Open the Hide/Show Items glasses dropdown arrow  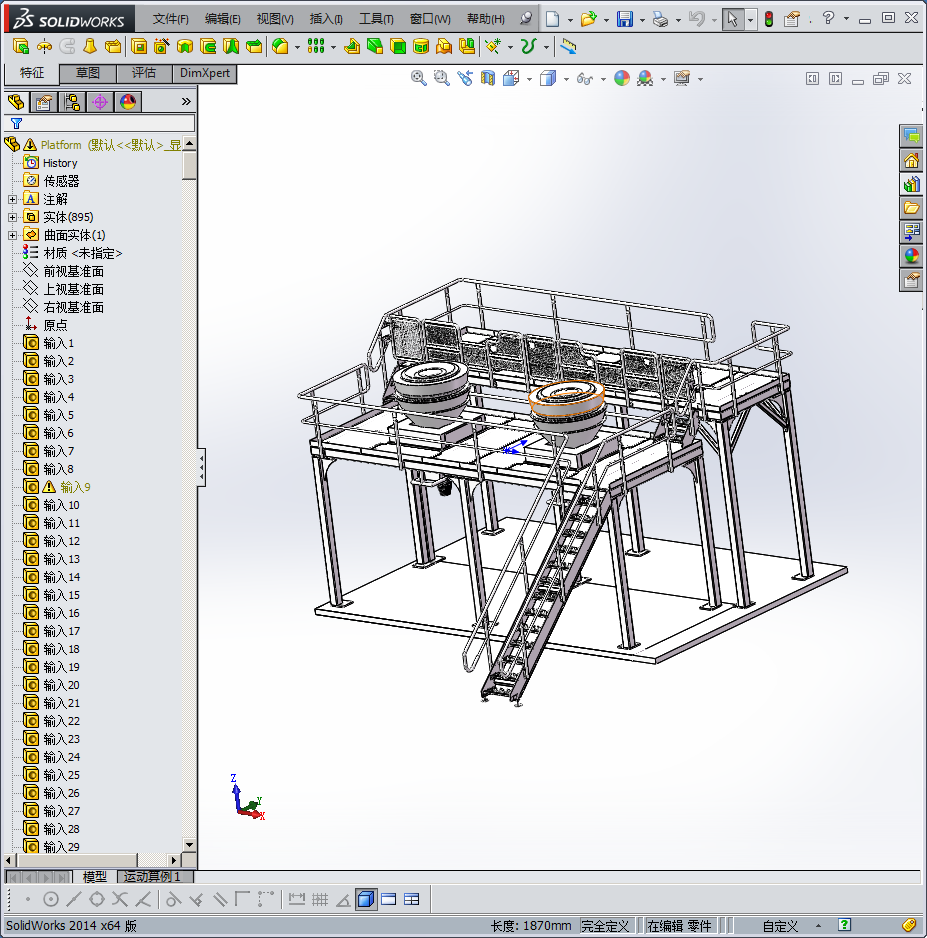[x=602, y=79]
